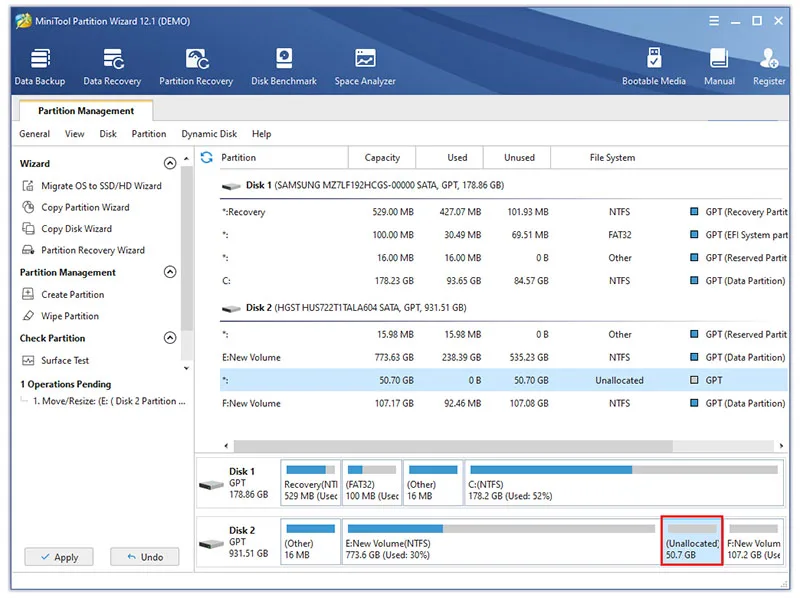
Task: Sort by the Capacity column header
Action: 382,158
